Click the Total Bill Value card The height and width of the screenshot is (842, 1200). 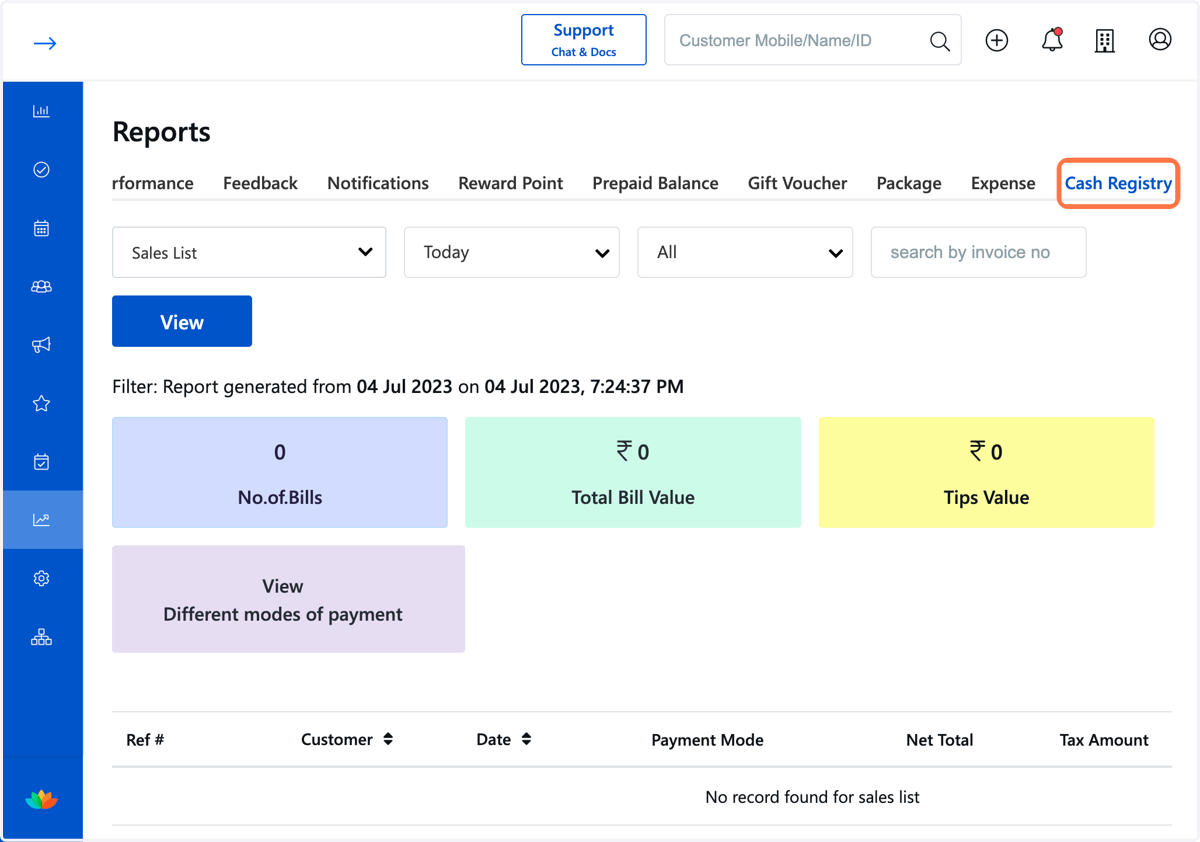click(633, 472)
